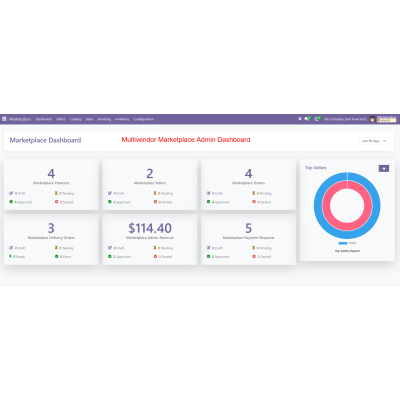Click the Top Sellers Report caption
Viewport: 400px width, 400px height.
tap(347, 251)
